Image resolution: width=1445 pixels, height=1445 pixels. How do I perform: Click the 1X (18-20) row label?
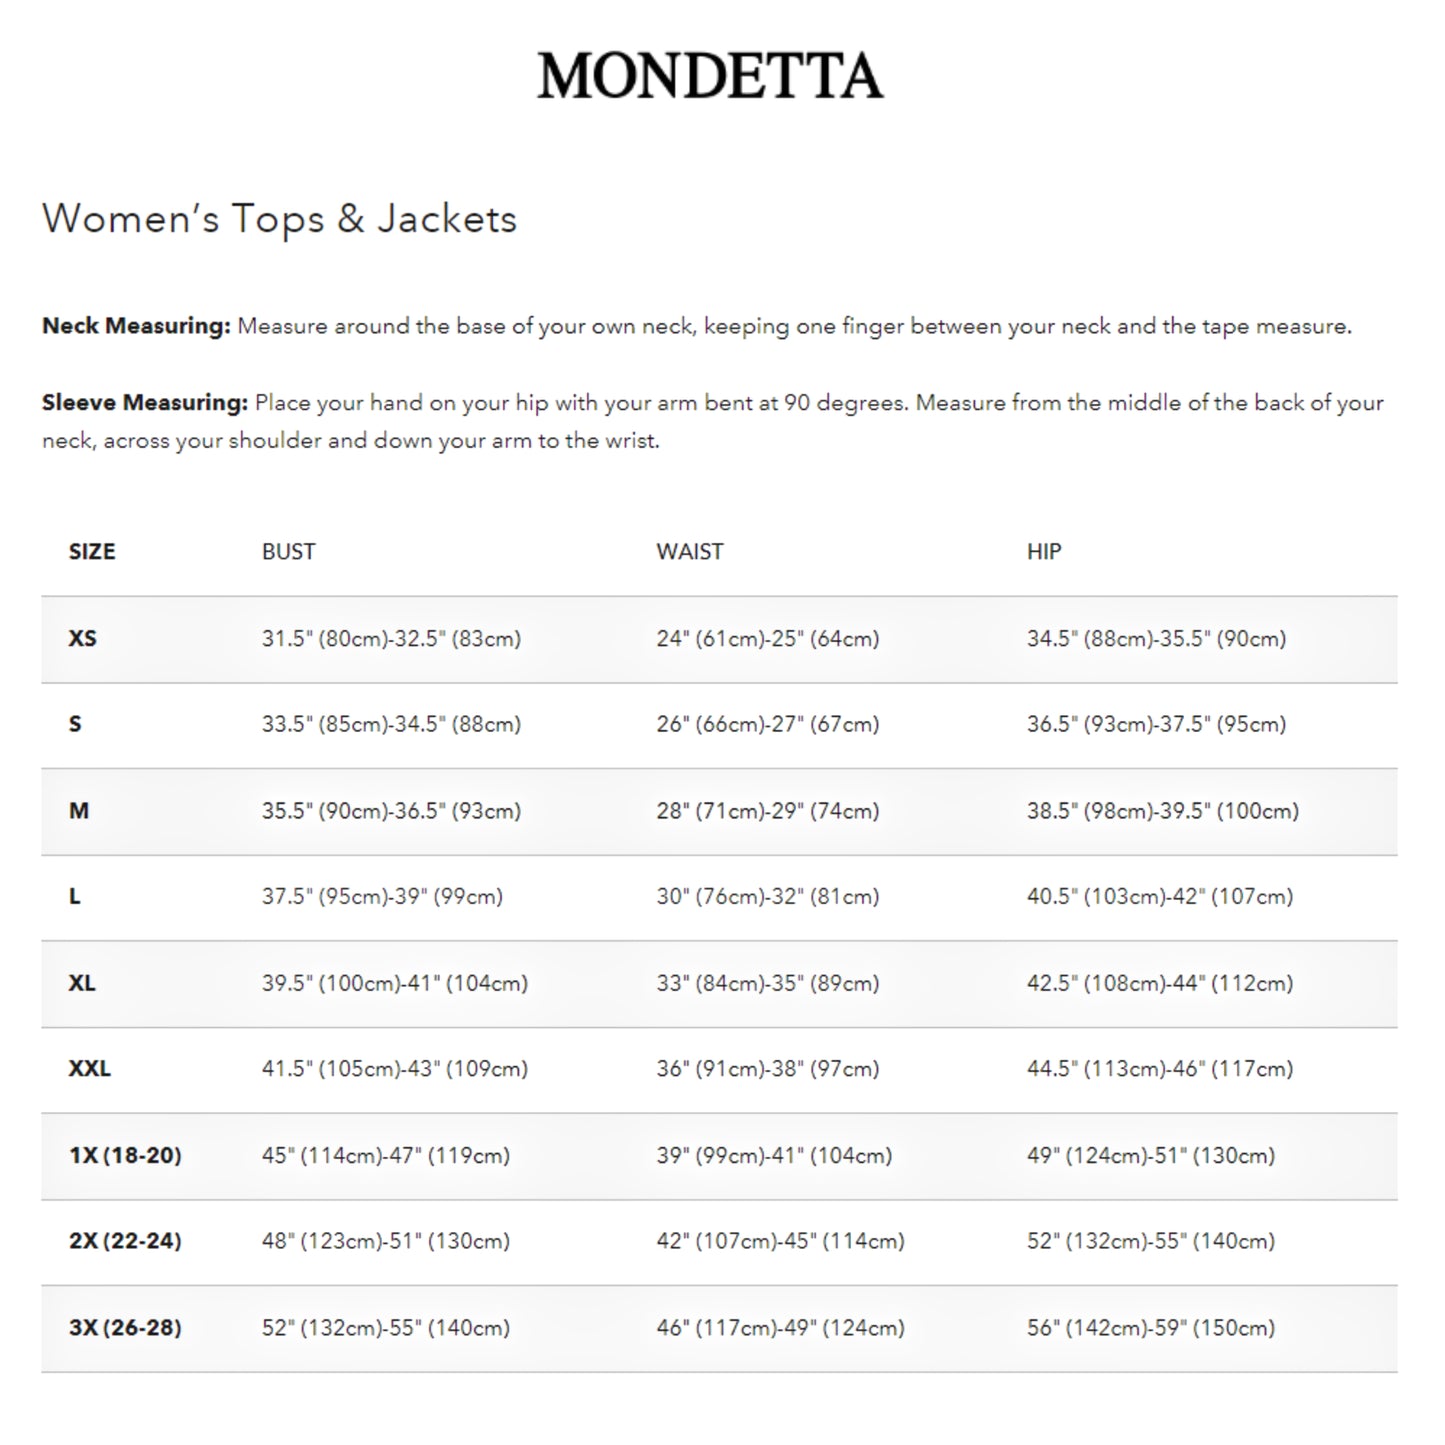tap(125, 1156)
